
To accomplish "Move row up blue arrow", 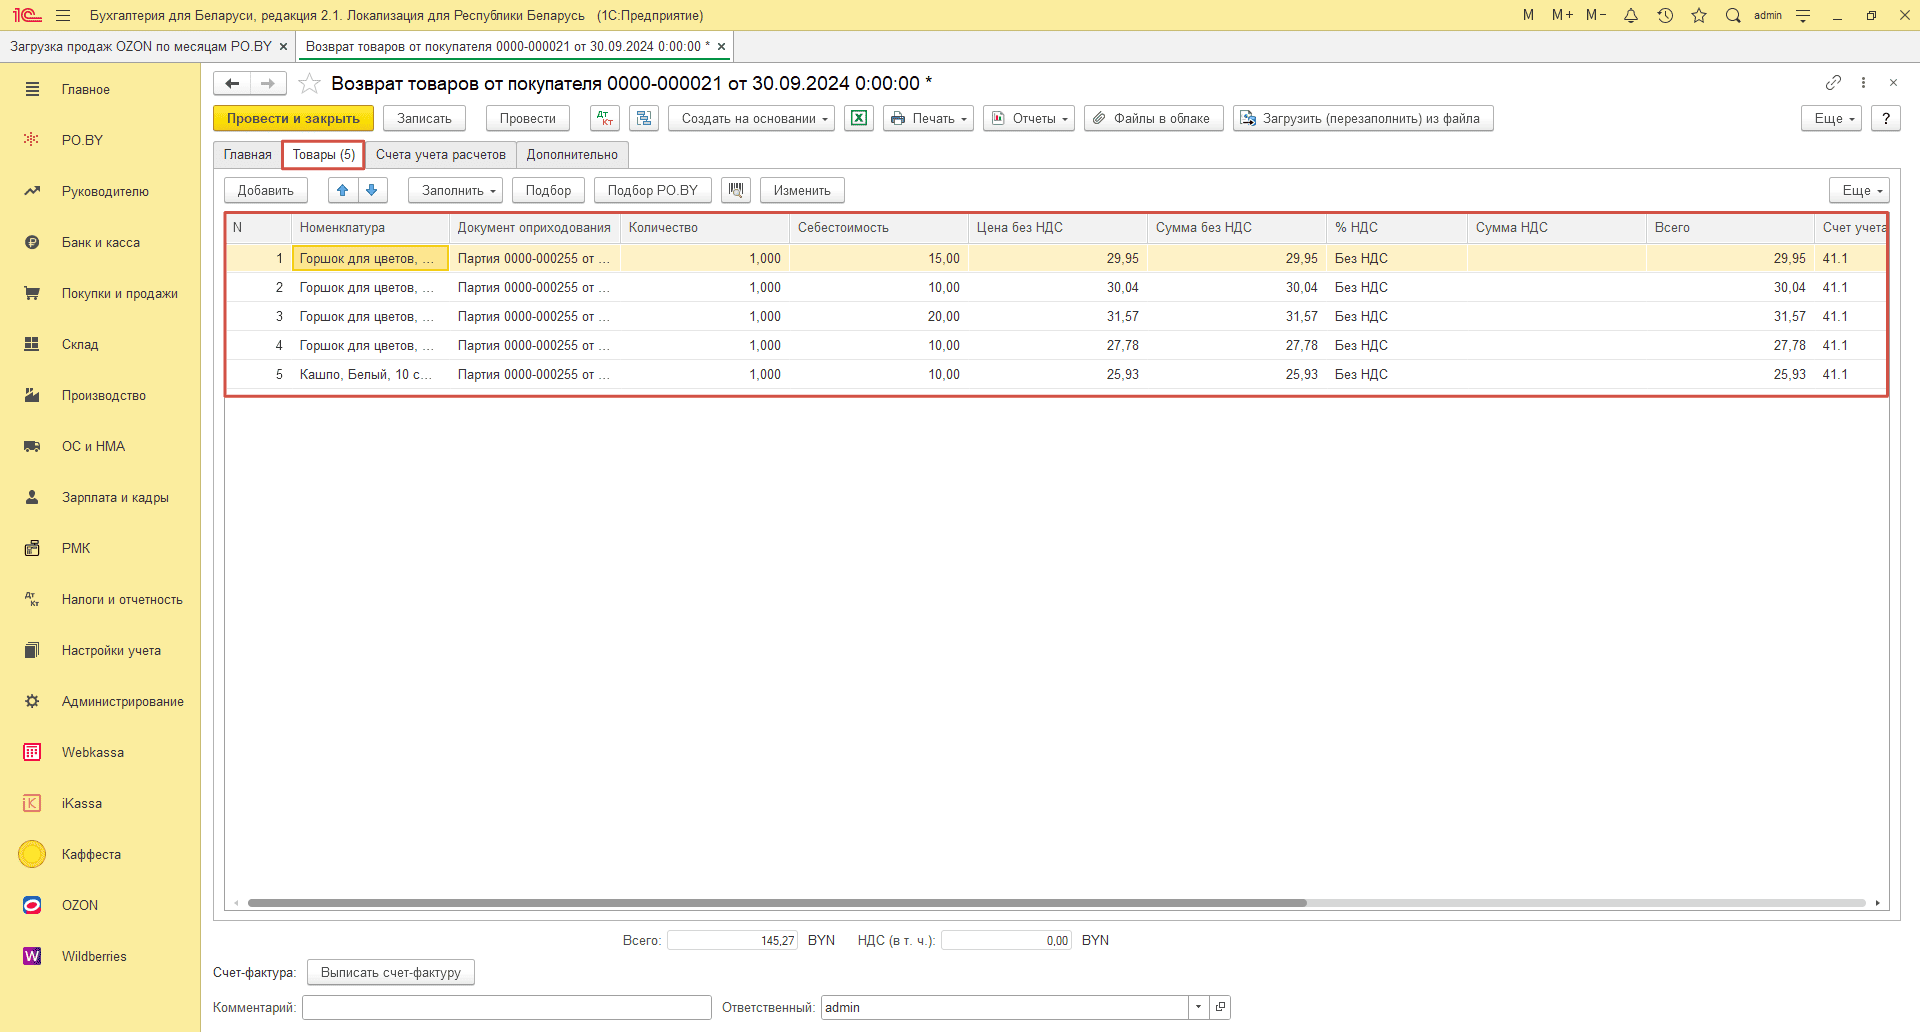I will coord(343,190).
